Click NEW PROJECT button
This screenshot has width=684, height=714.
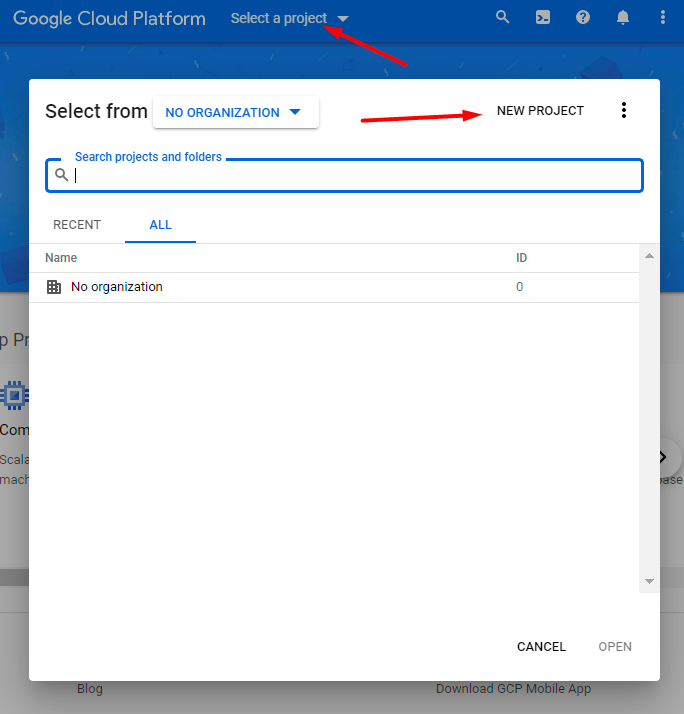pos(540,111)
